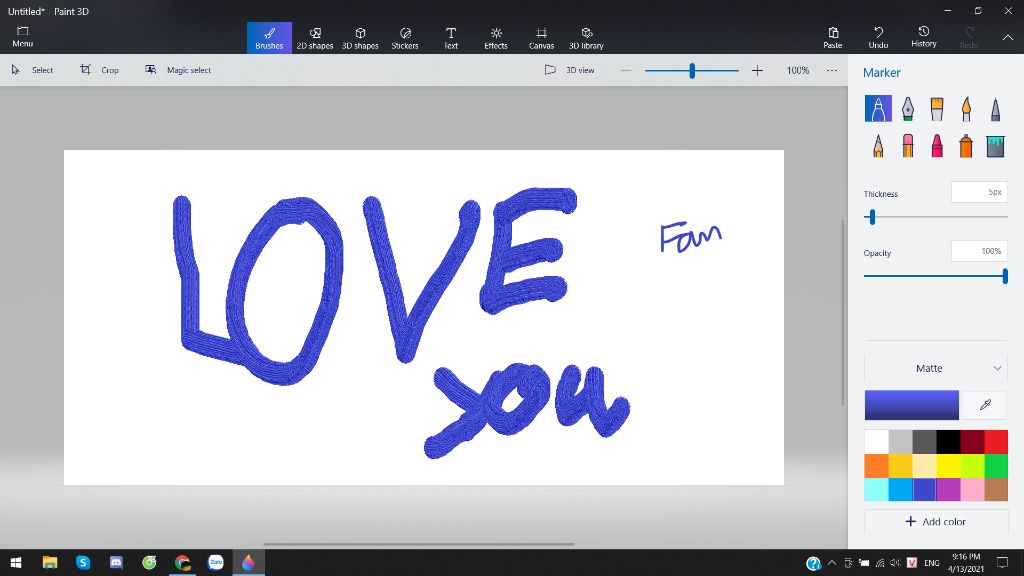Click the Paste button

point(833,37)
